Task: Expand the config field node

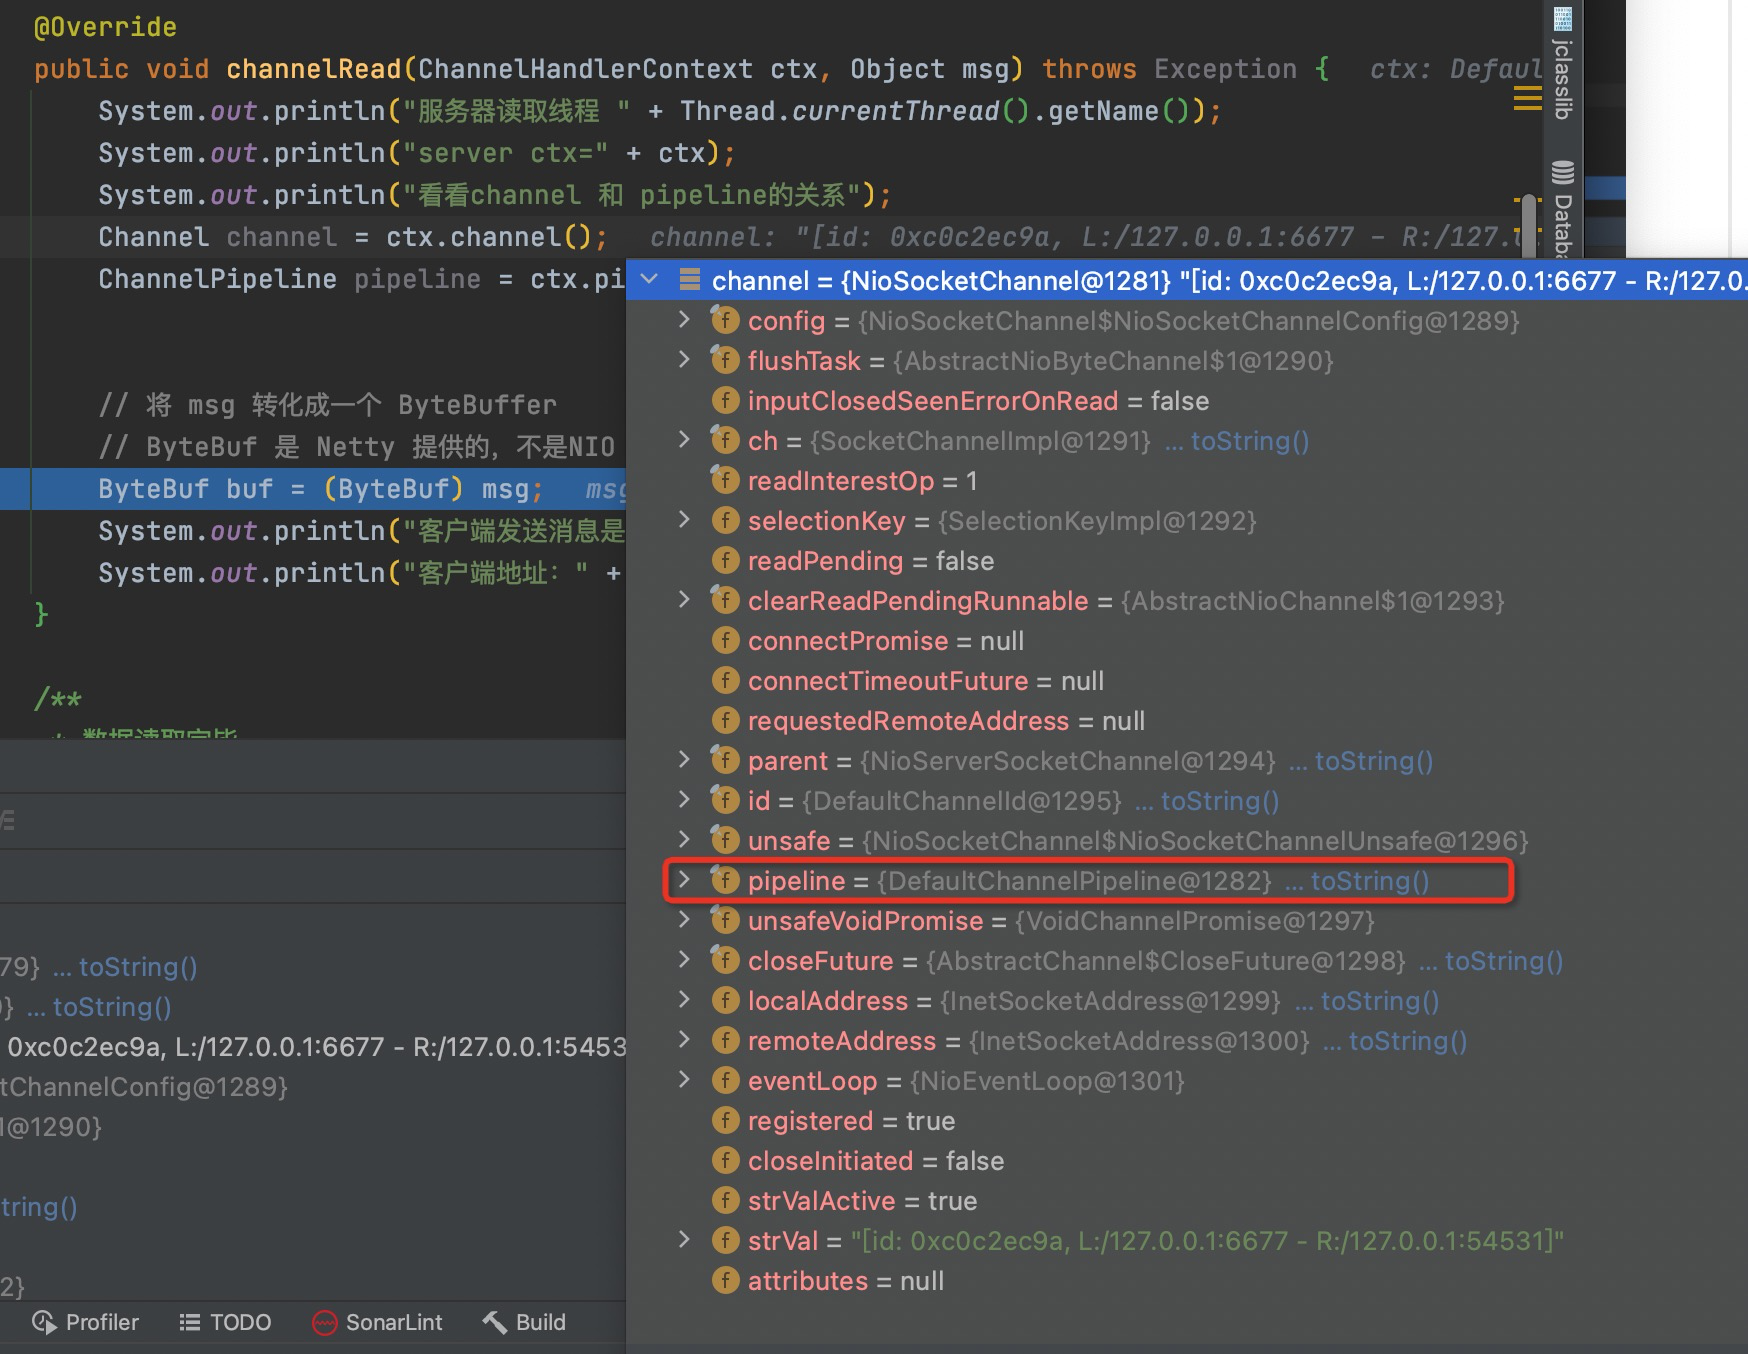Action: pos(684,320)
